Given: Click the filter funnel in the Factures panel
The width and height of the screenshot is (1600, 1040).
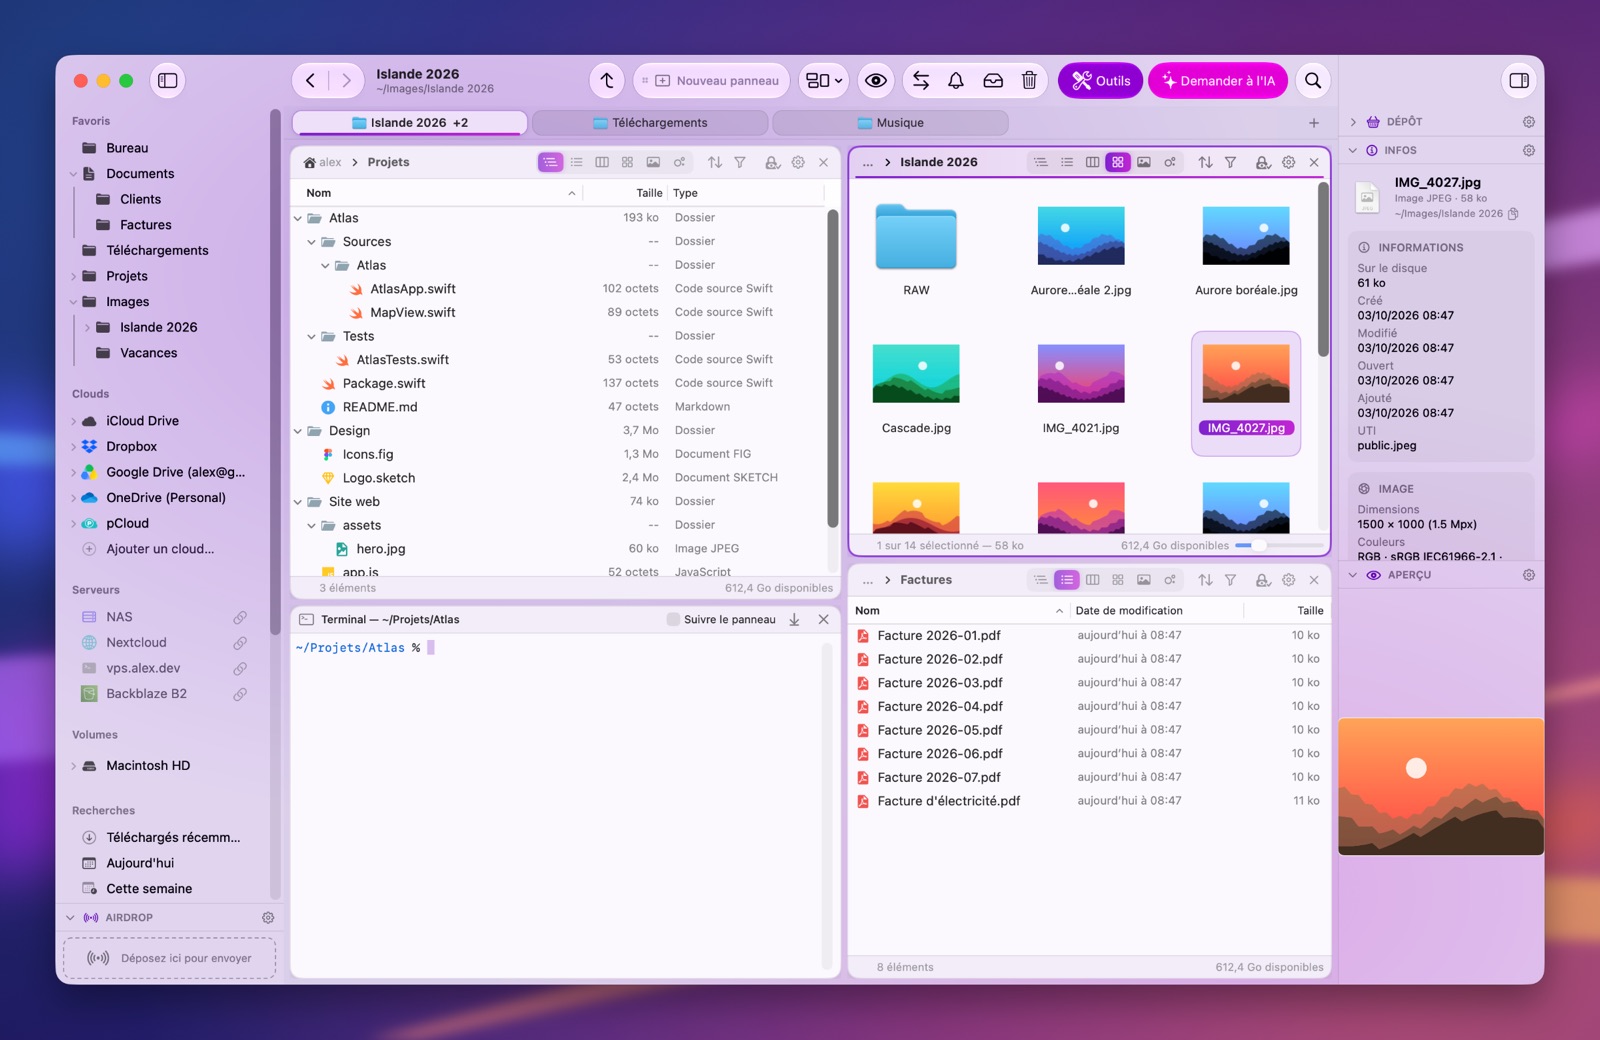Looking at the screenshot, I should pos(1231,580).
